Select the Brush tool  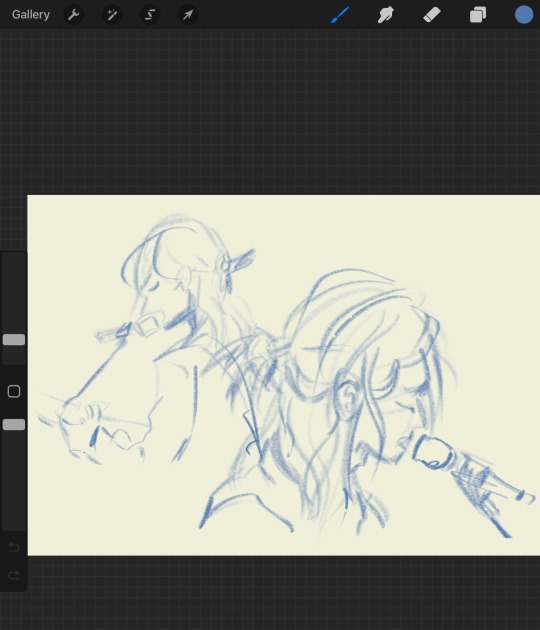pyautogui.click(x=340, y=15)
